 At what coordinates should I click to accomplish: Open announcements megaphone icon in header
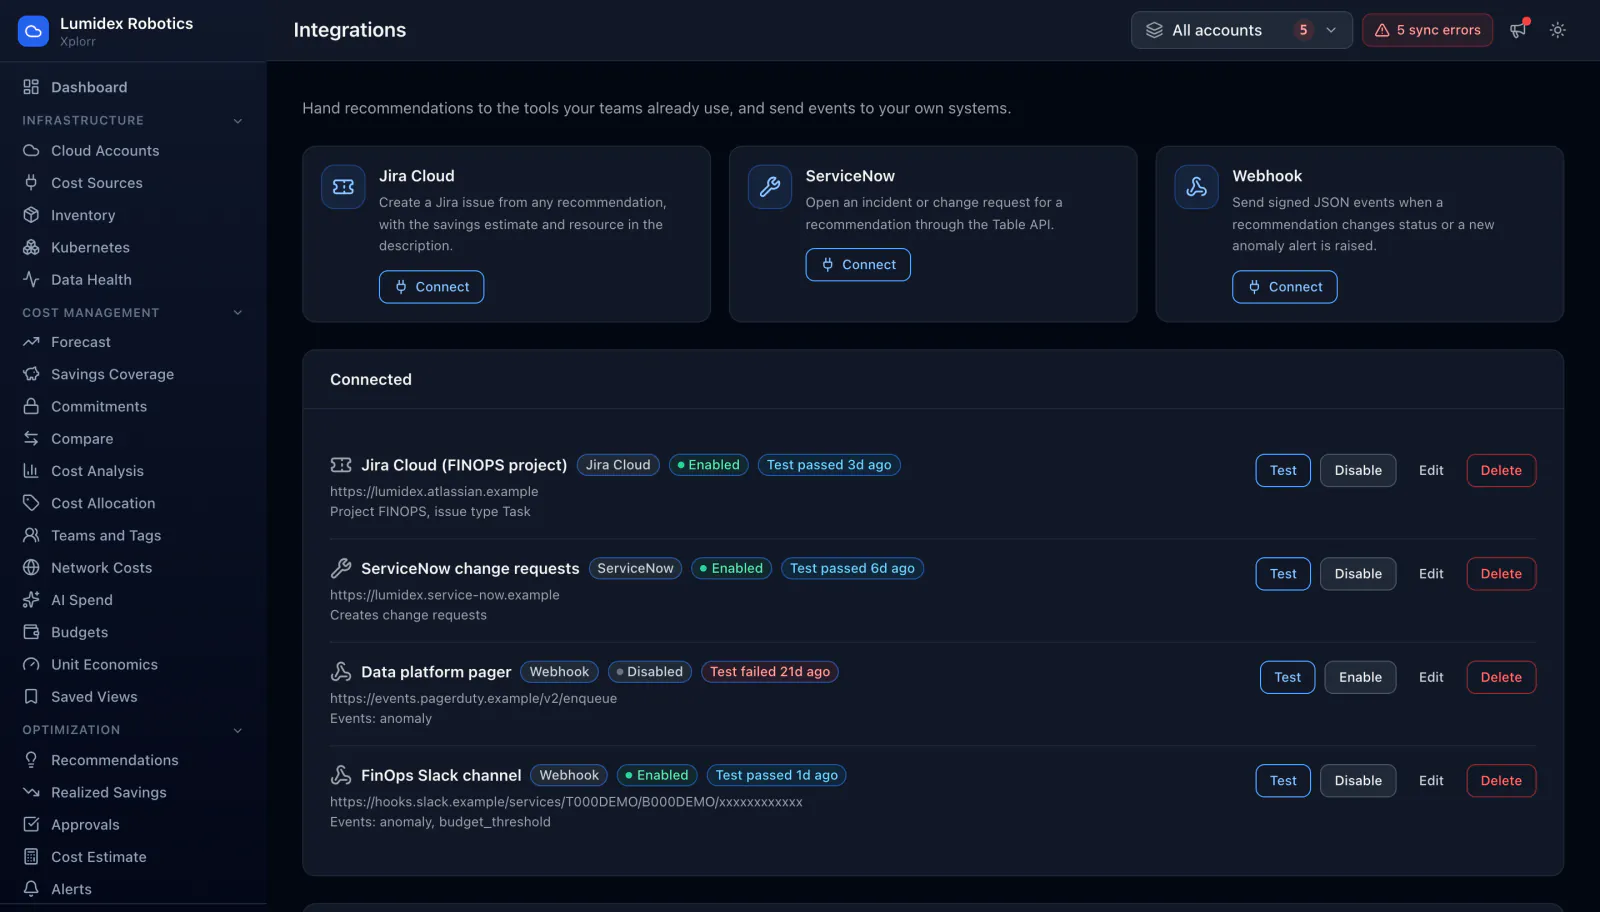pyautogui.click(x=1518, y=30)
